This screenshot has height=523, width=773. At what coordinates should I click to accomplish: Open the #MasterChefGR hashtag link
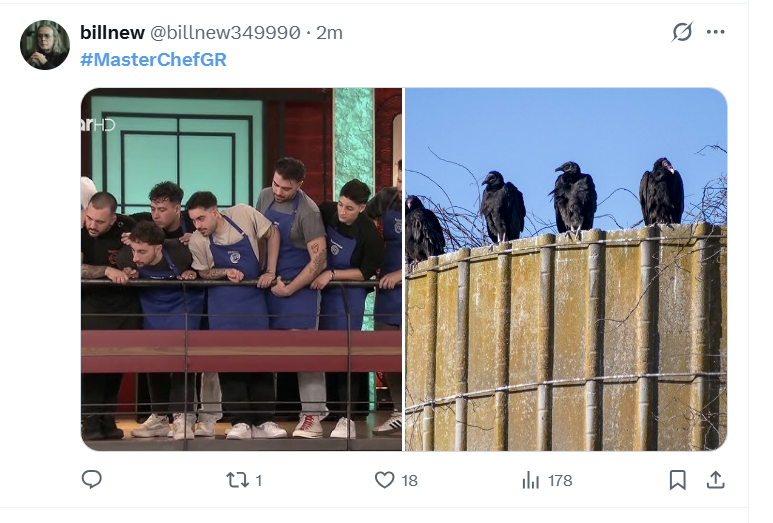click(x=153, y=60)
